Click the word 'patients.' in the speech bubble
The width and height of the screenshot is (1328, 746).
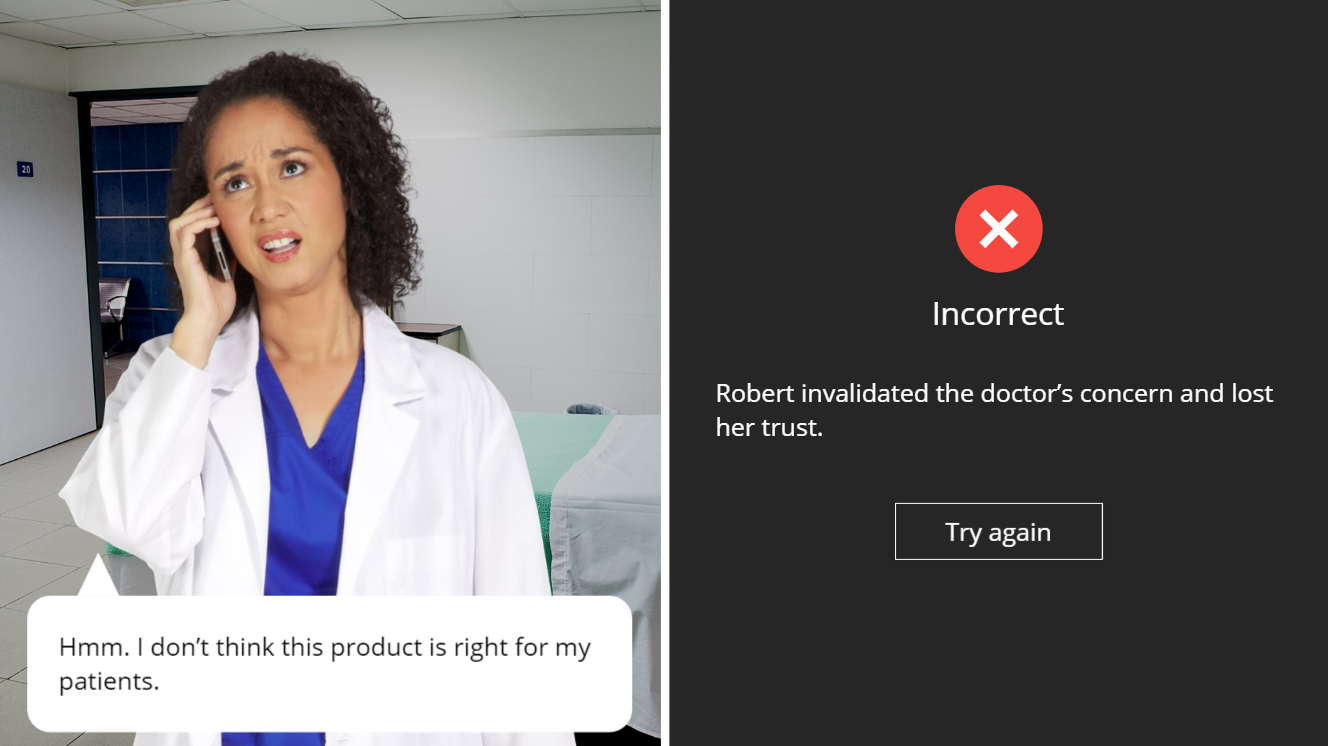point(109,683)
